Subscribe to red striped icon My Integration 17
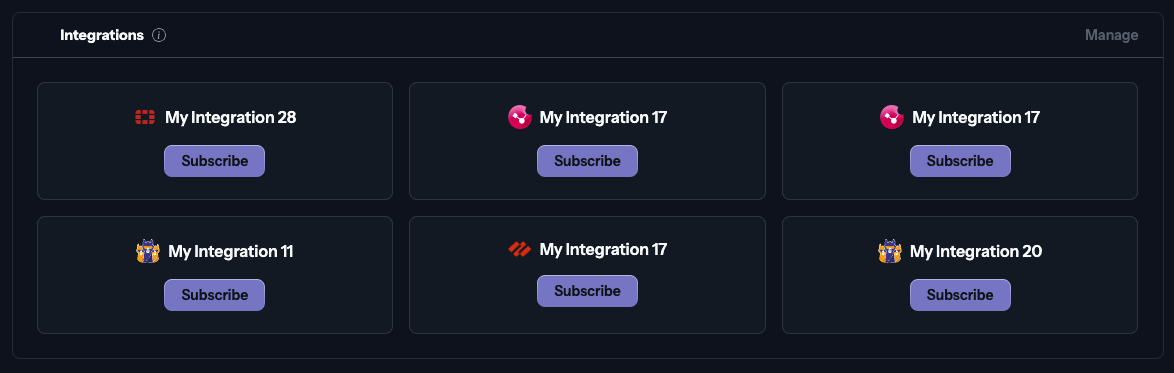Screen dimensions: 1174x373 click(587, 291)
